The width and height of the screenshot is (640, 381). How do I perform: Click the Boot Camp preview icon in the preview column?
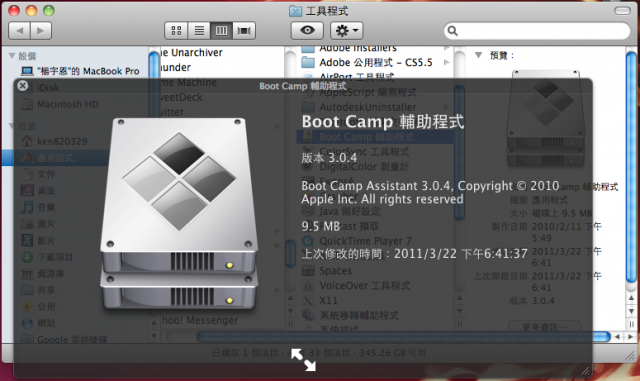(546, 118)
